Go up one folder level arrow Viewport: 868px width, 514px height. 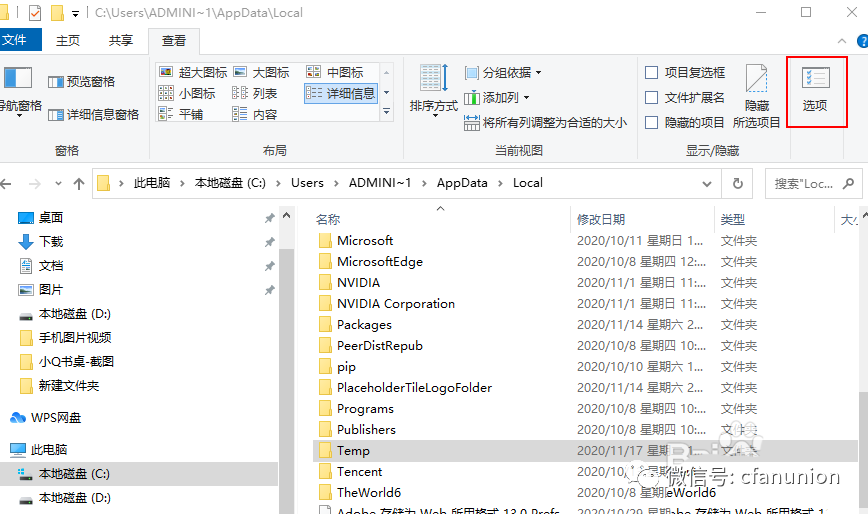pyautogui.click(x=79, y=184)
